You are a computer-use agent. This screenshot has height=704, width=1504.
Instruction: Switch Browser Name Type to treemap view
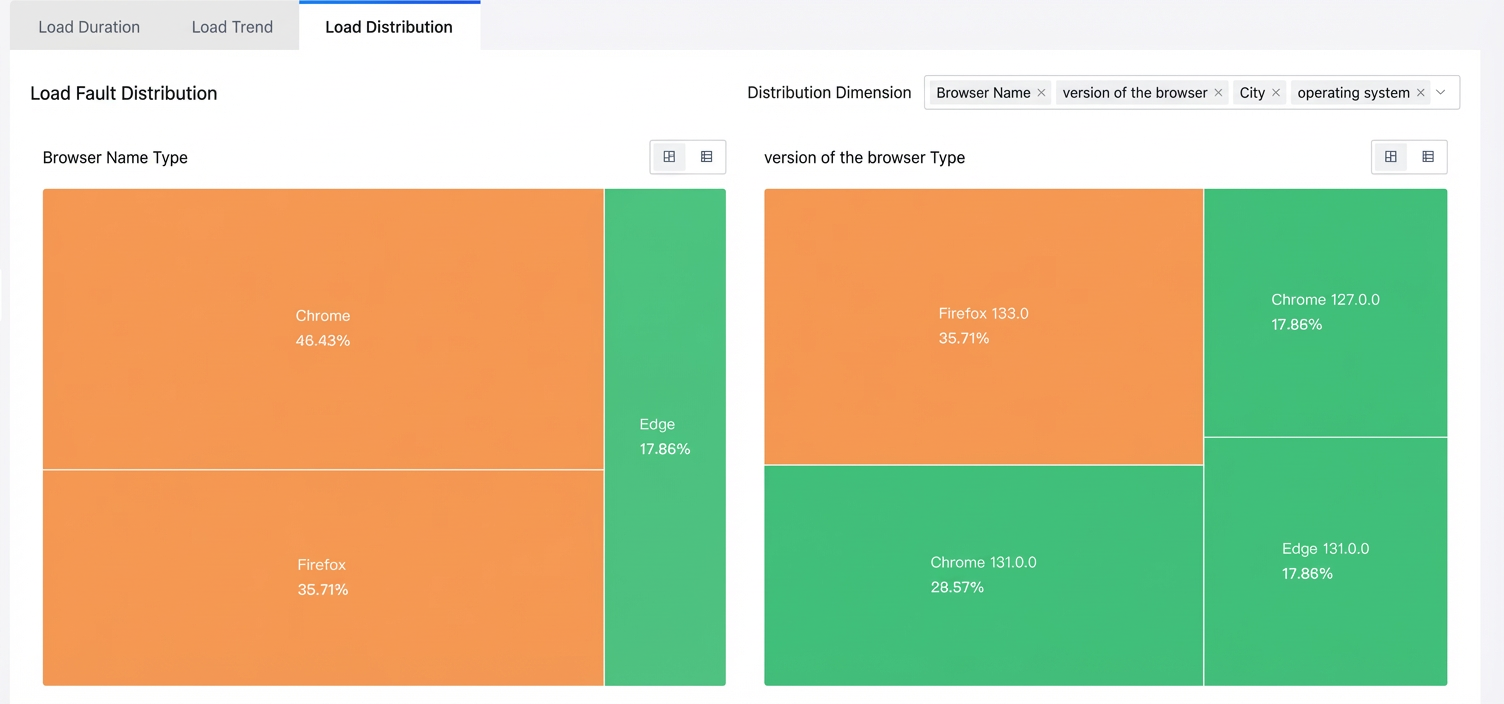point(669,157)
